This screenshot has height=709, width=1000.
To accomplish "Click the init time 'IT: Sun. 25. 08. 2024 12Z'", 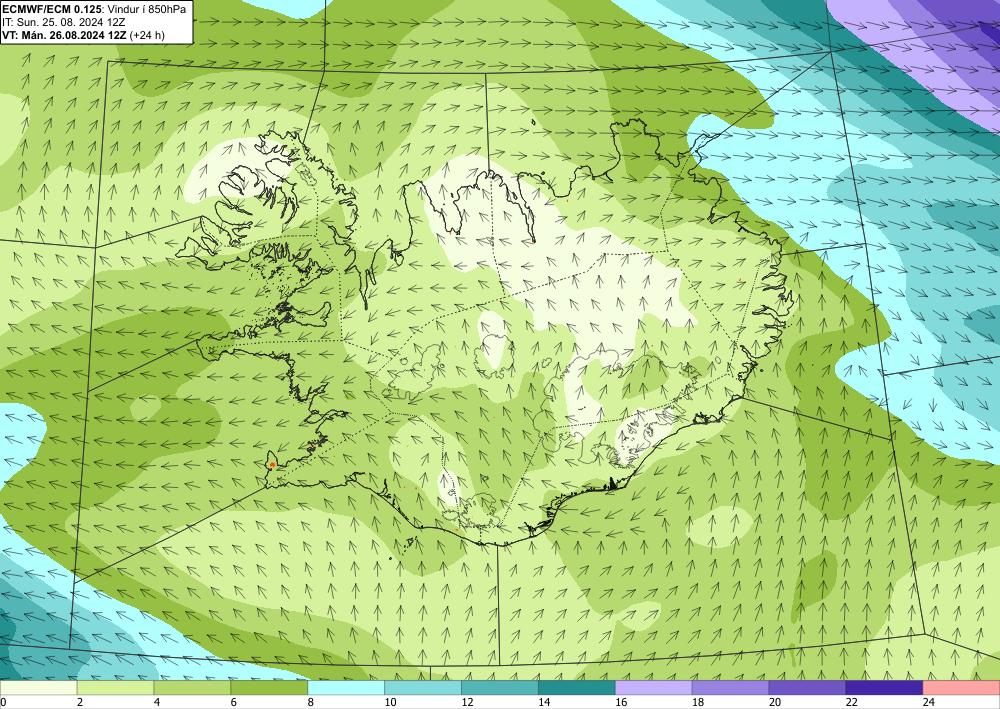I will pos(63,22).
